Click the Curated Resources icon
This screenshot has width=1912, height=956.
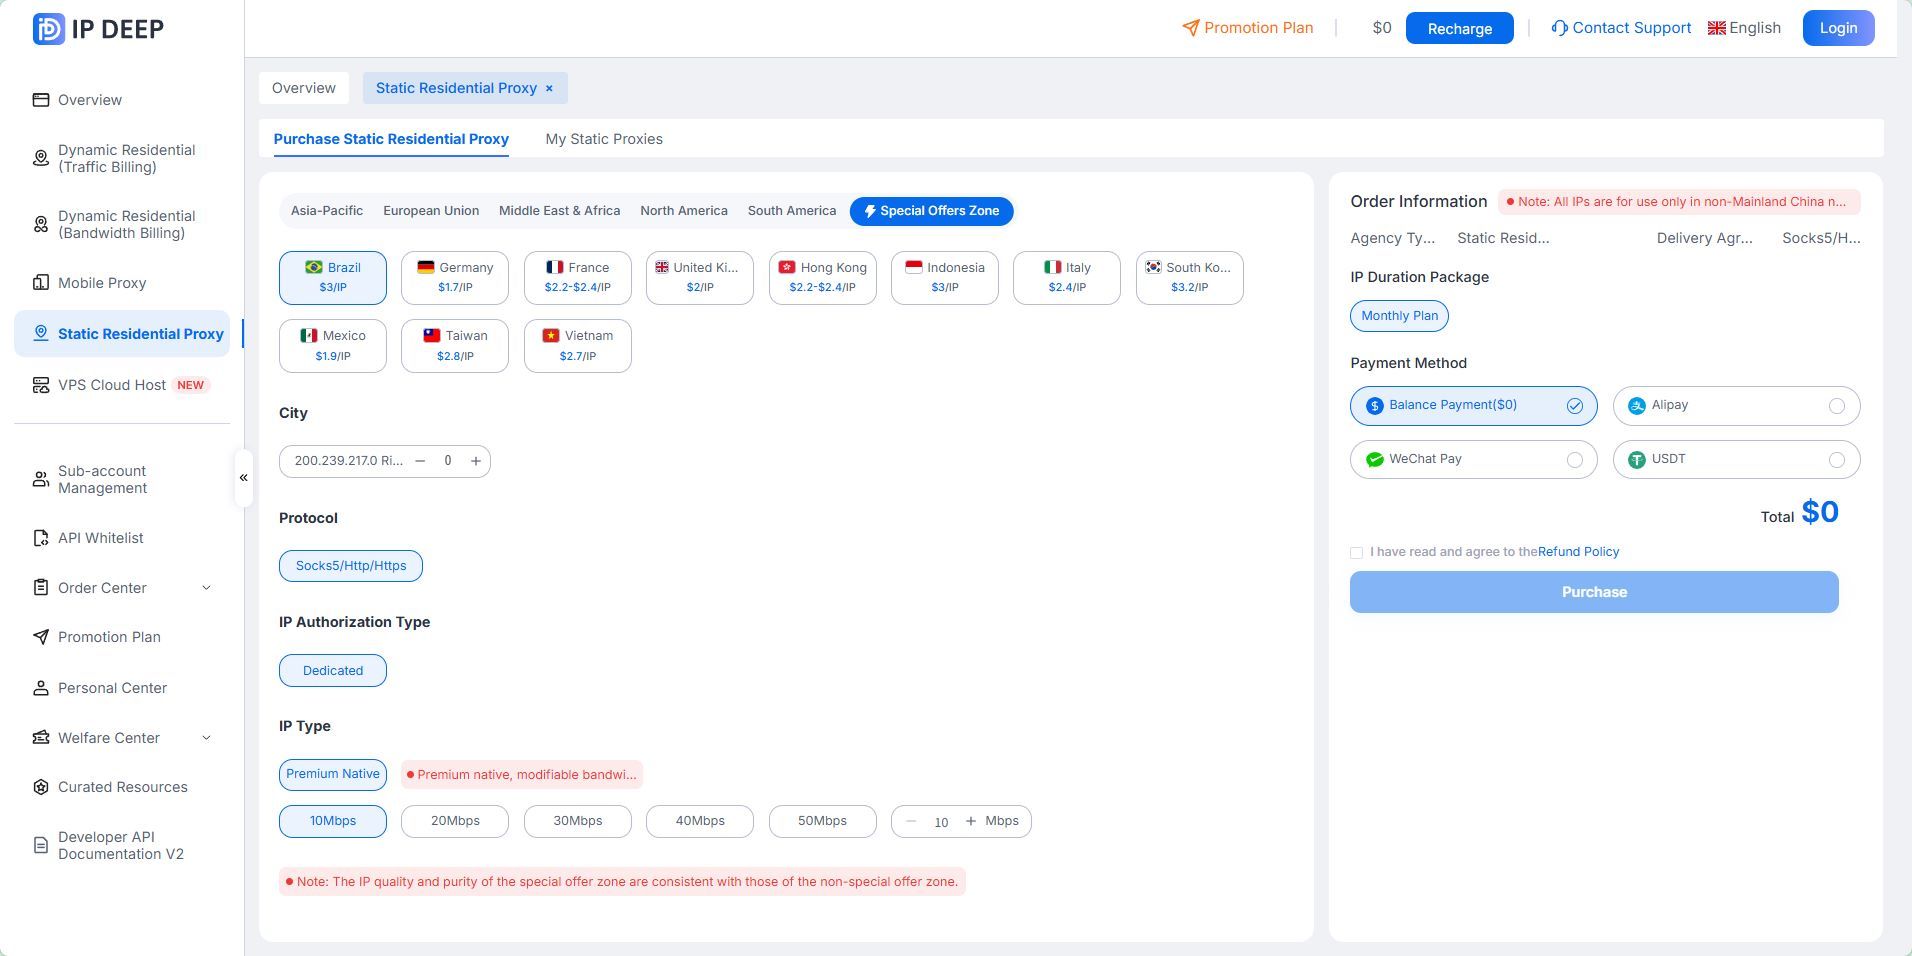point(41,787)
